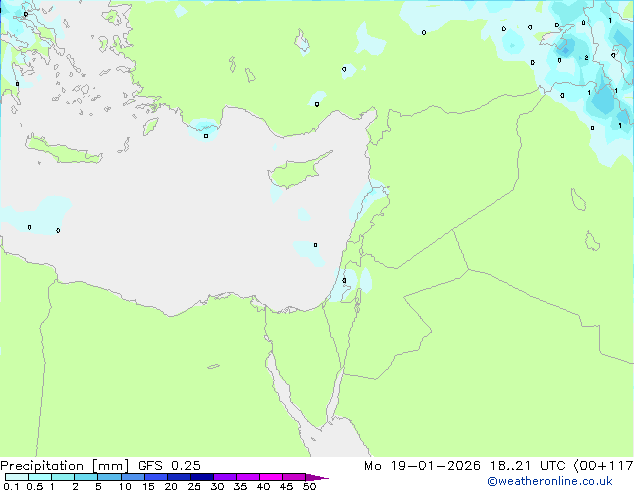Click the '18..21 UTC' time label
This screenshot has width=634, height=490.
click(530, 466)
